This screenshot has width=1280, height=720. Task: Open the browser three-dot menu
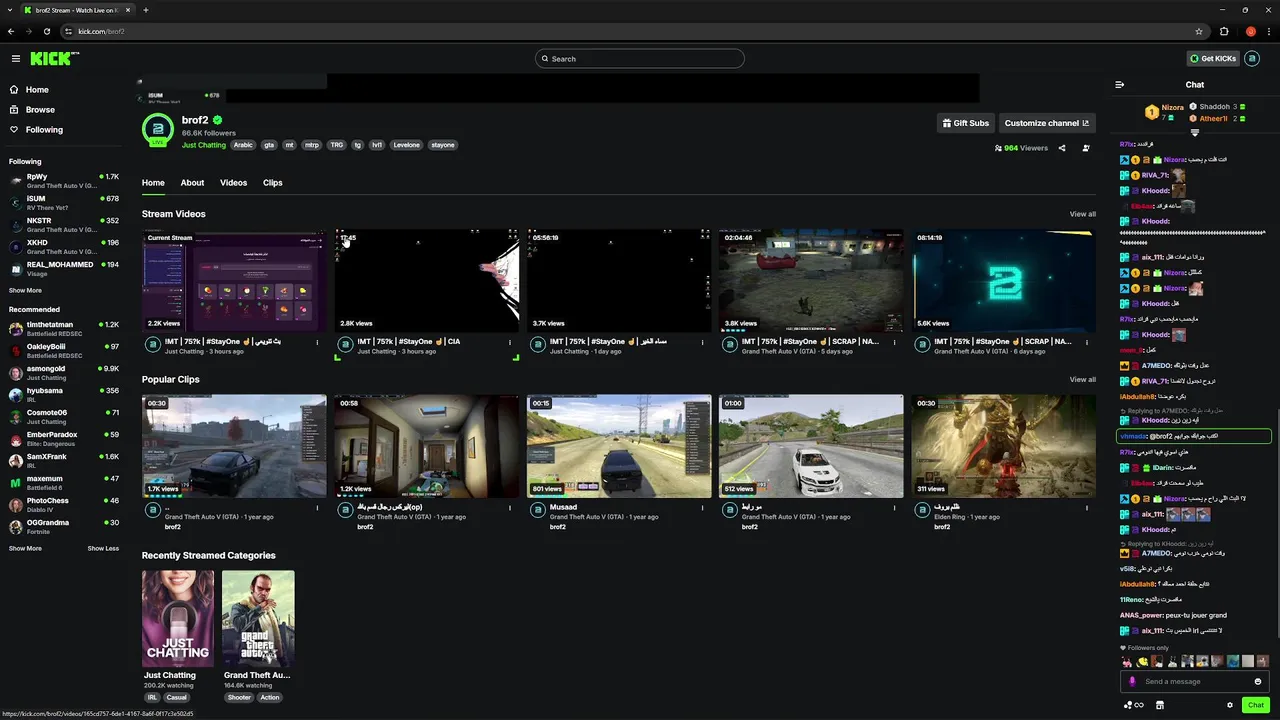pyautogui.click(x=1269, y=31)
